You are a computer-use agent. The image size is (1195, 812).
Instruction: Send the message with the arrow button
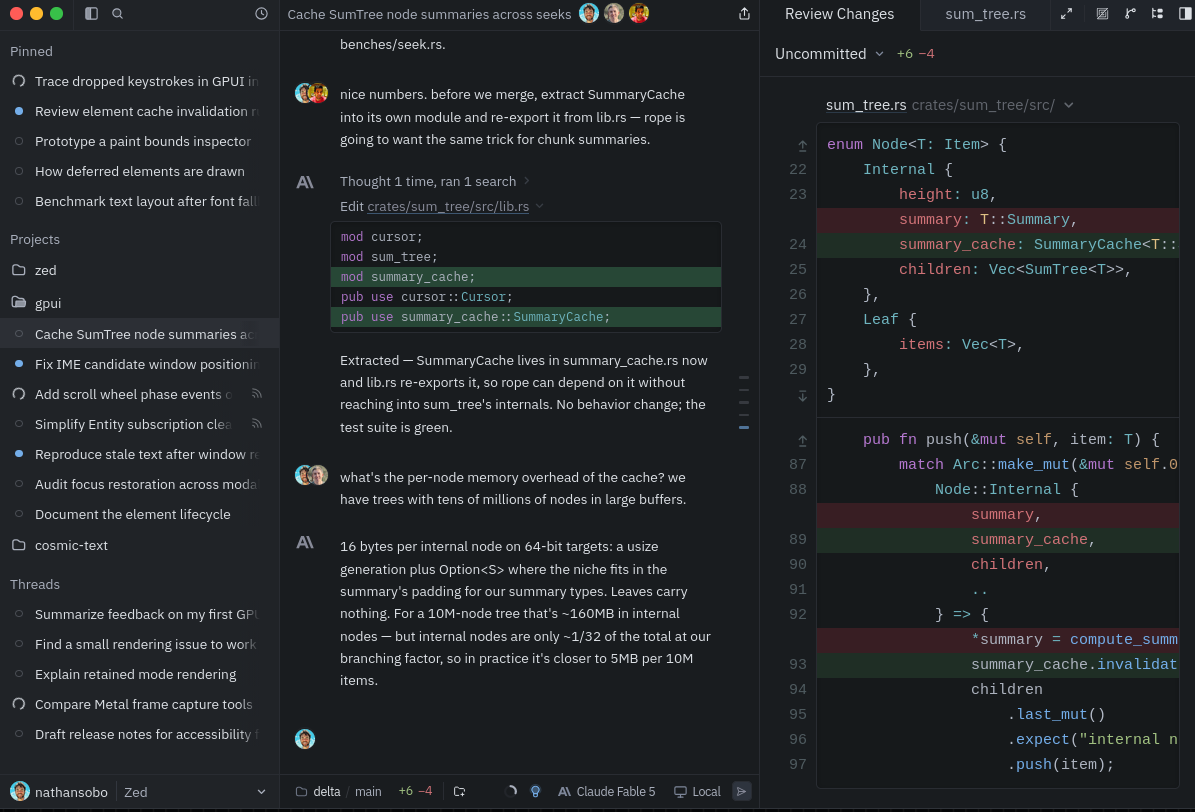pos(742,791)
